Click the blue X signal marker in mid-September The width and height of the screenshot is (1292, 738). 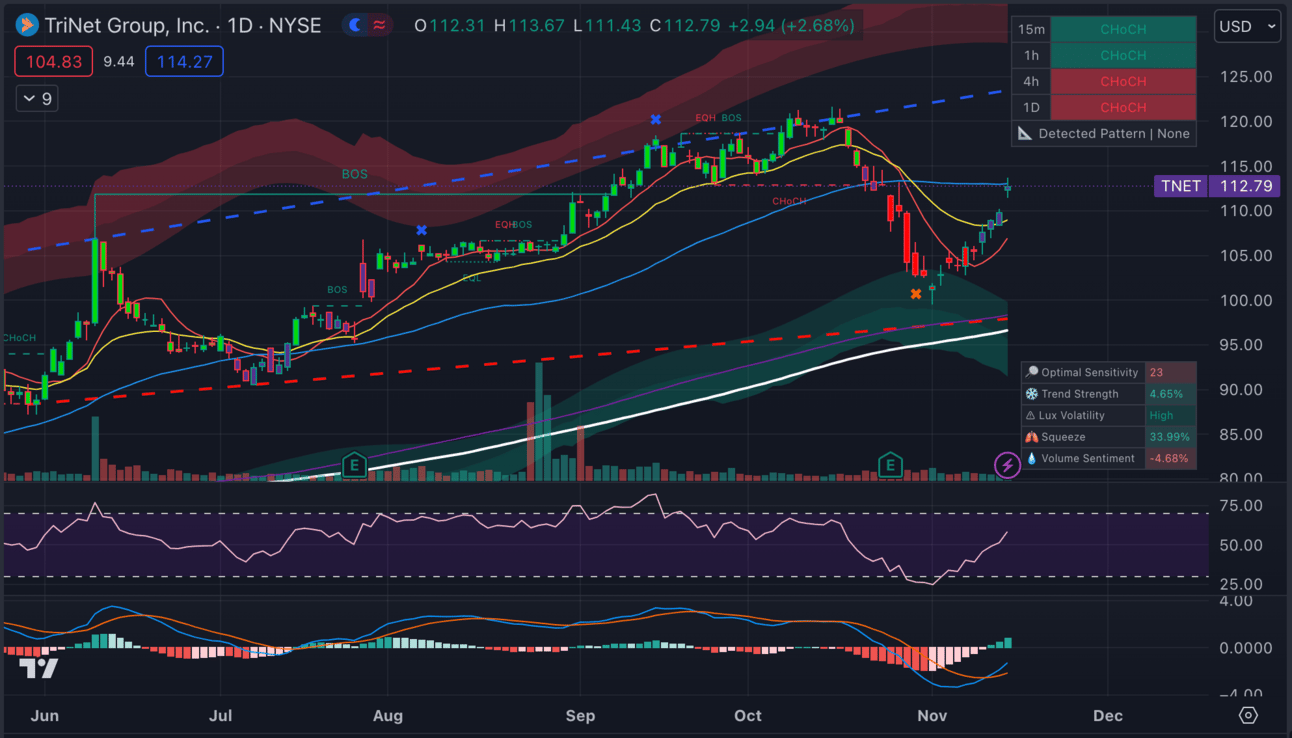click(656, 120)
